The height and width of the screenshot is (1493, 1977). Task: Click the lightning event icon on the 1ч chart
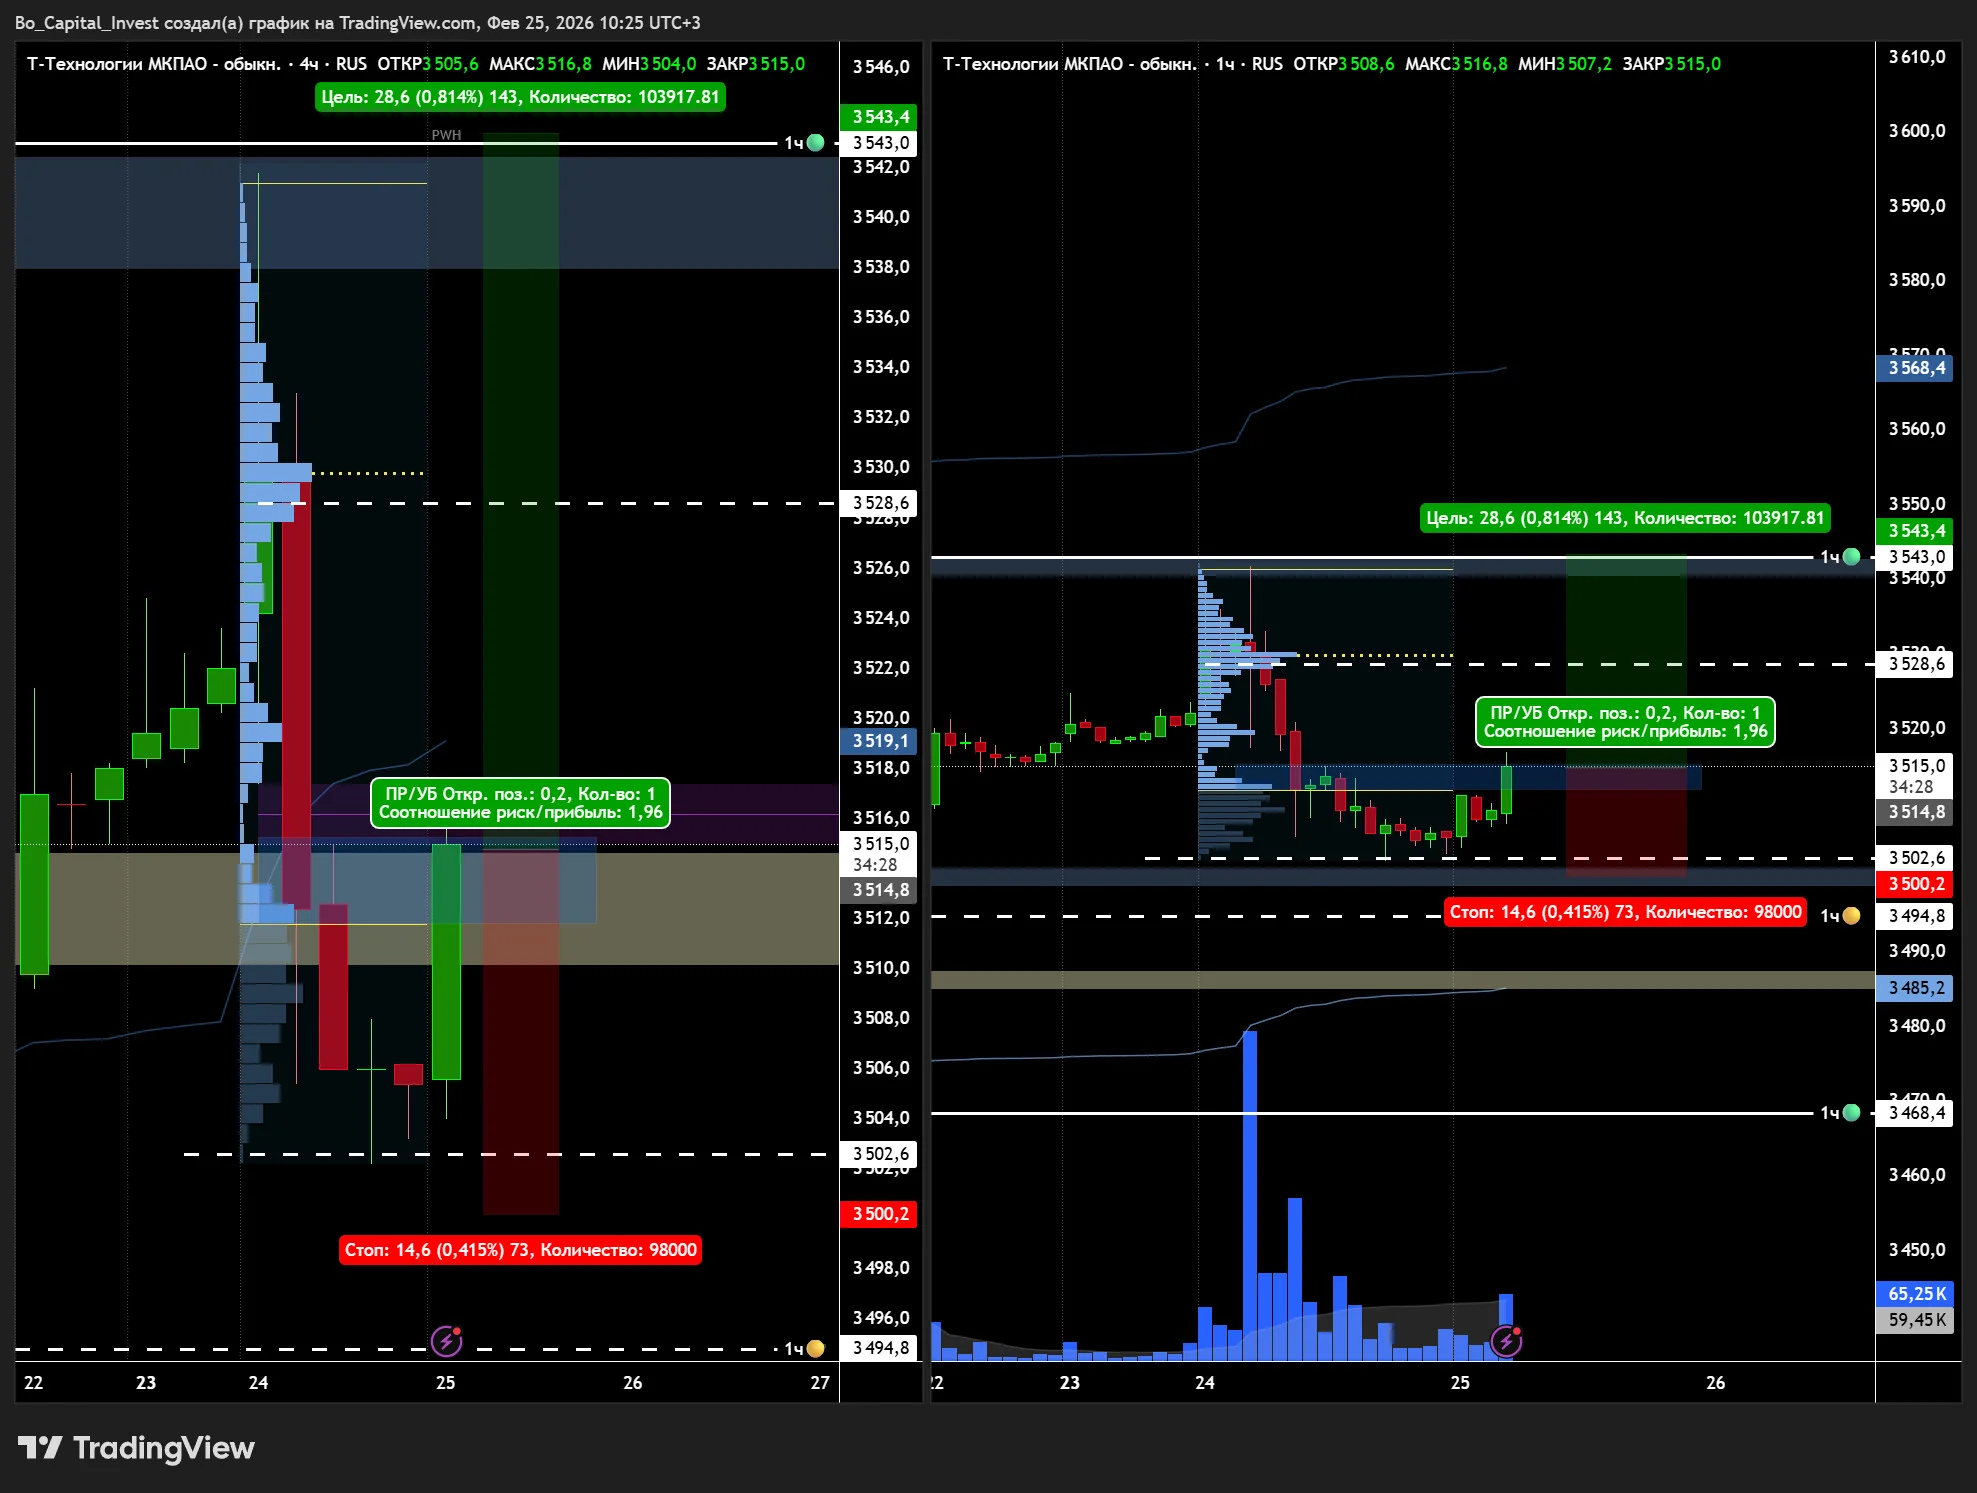pos(1506,1340)
